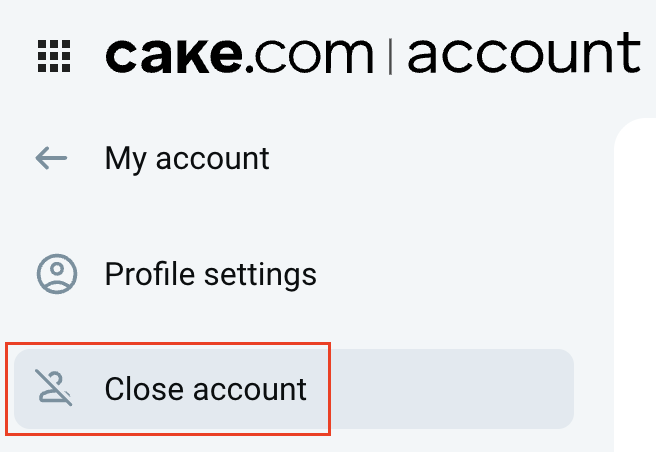Click the Close account text label
This screenshot has height=452, width=656.
(205, 389)
